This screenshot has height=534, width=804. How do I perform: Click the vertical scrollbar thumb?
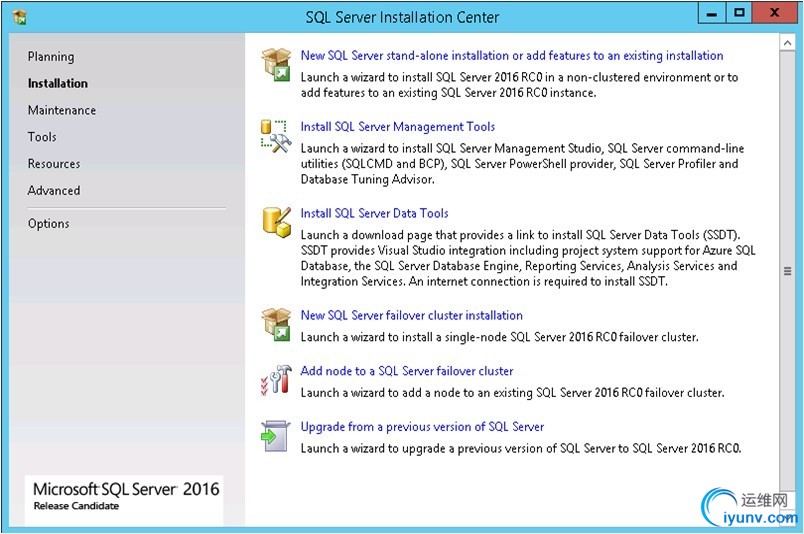pos(787,271)
